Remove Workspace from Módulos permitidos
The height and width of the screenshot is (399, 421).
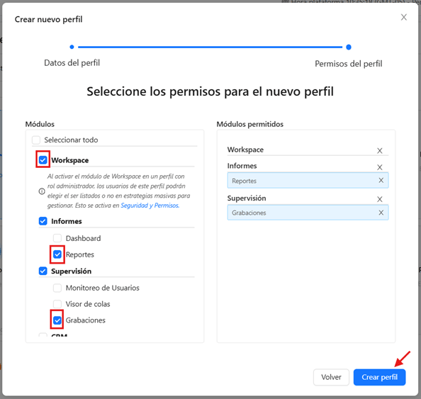380,151
